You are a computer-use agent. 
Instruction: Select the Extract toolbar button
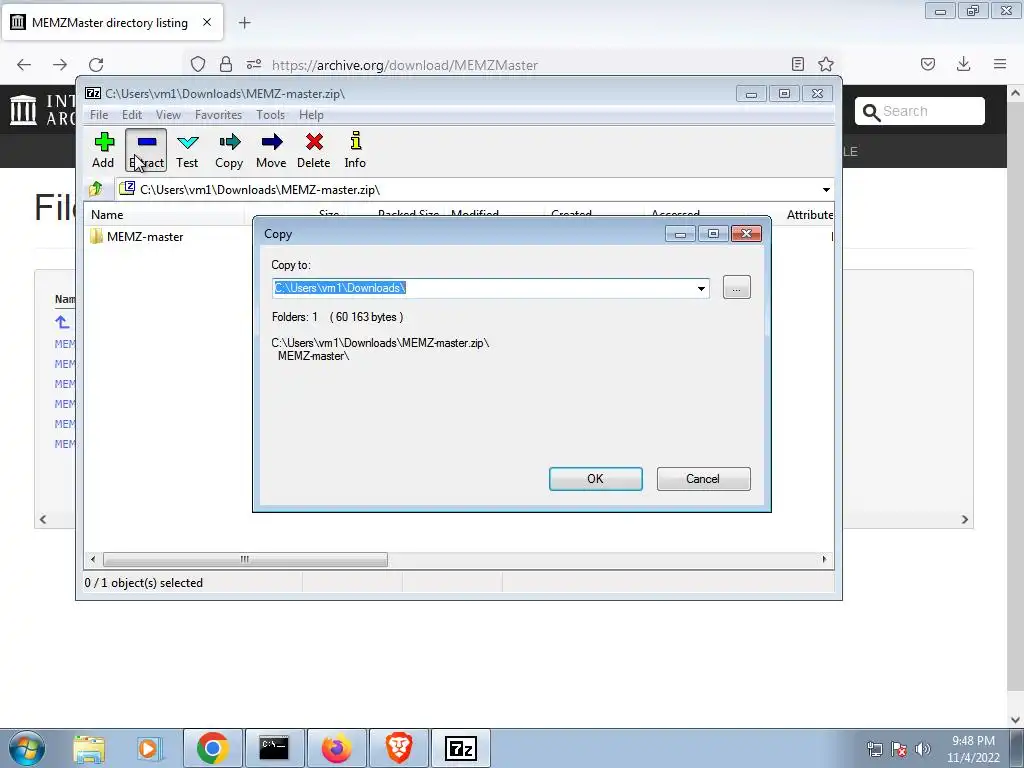coord(146,150)
